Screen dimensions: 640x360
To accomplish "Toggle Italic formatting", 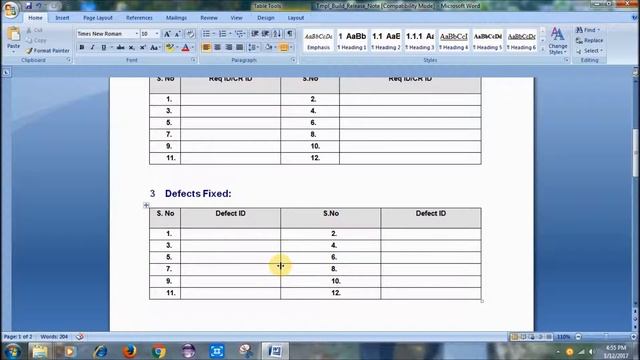I will coord(92,47).
